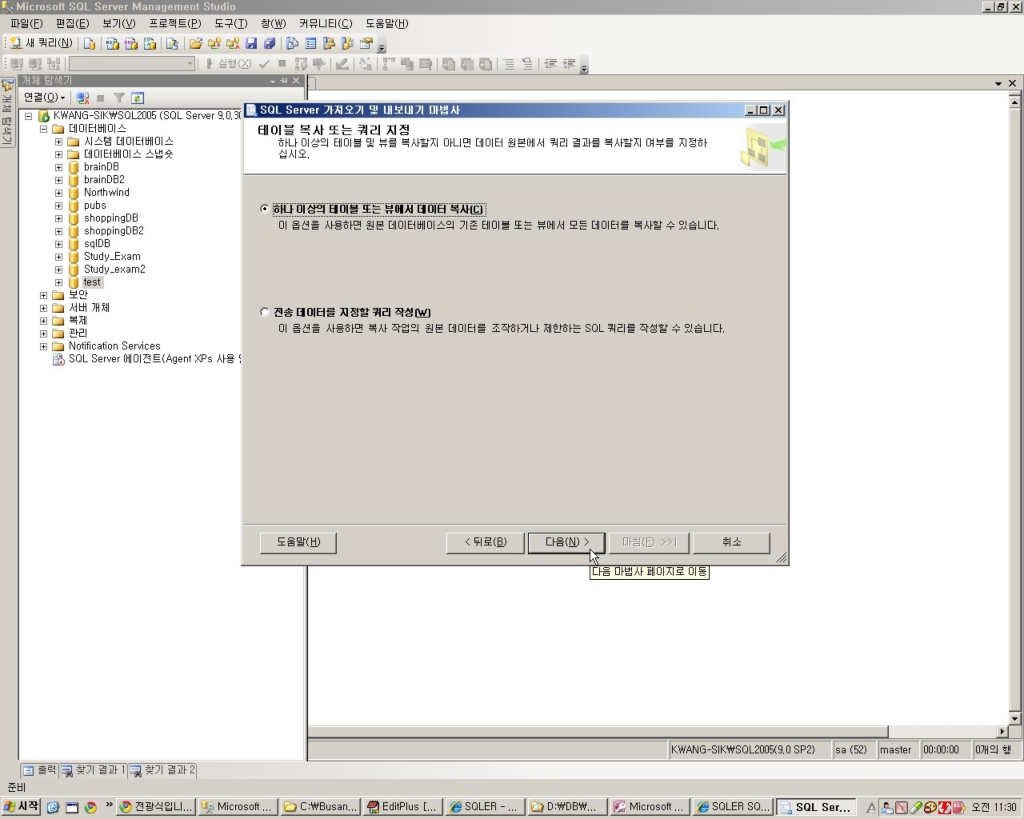Click the 뒤로(B) Back button
The width and height of the screenshot is (1024, 819).
tap(485, 542)
